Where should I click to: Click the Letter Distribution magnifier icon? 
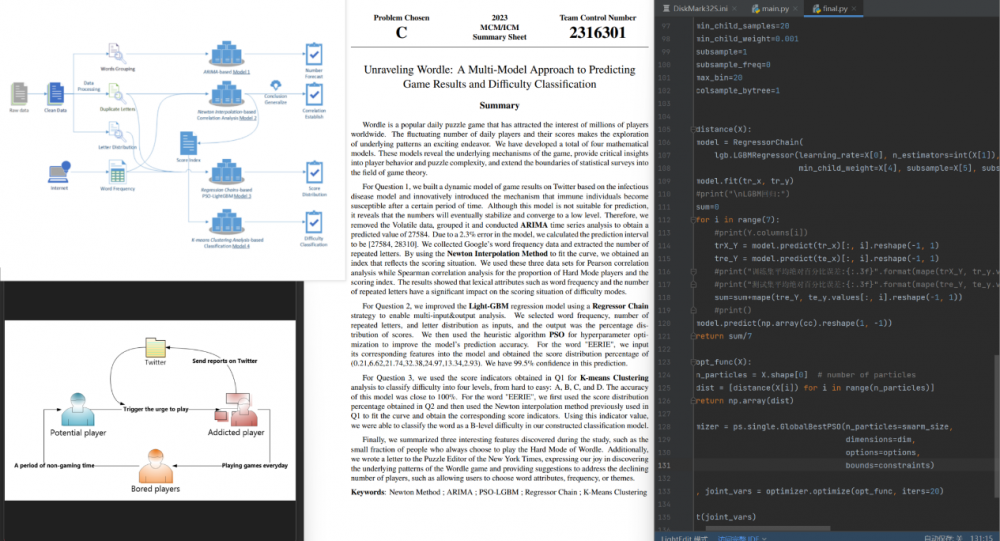pos(115,131)
